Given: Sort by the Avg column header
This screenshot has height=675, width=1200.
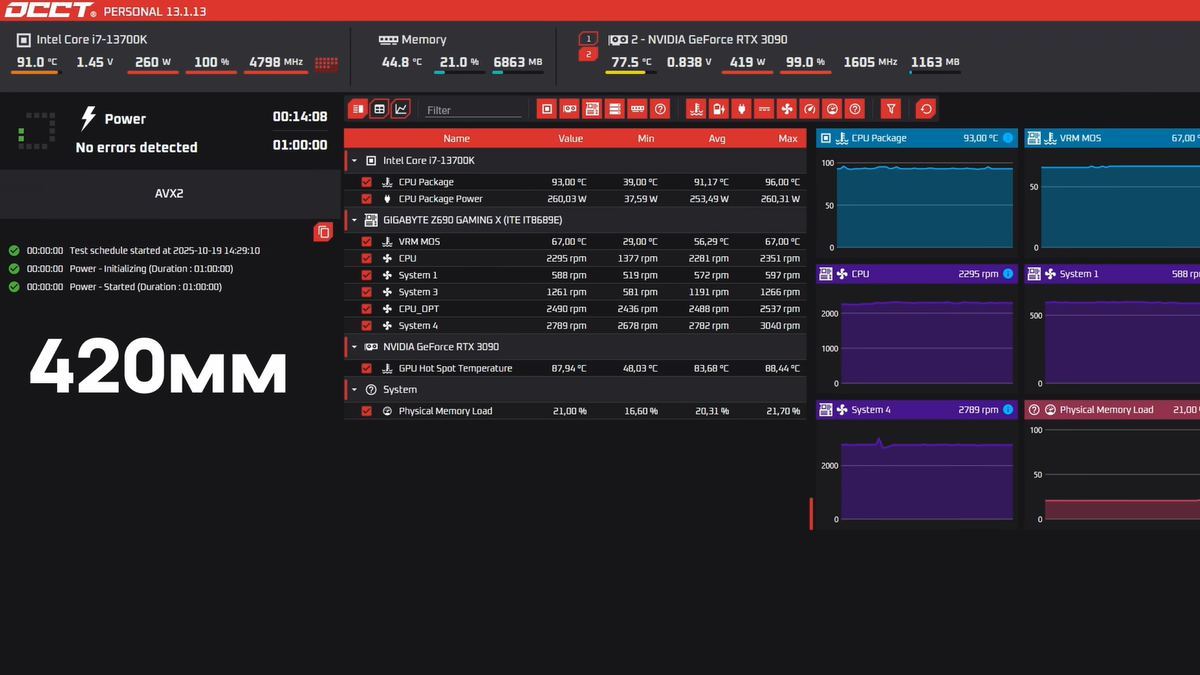Looking at the screenshot, I should (x=717, y=139).
